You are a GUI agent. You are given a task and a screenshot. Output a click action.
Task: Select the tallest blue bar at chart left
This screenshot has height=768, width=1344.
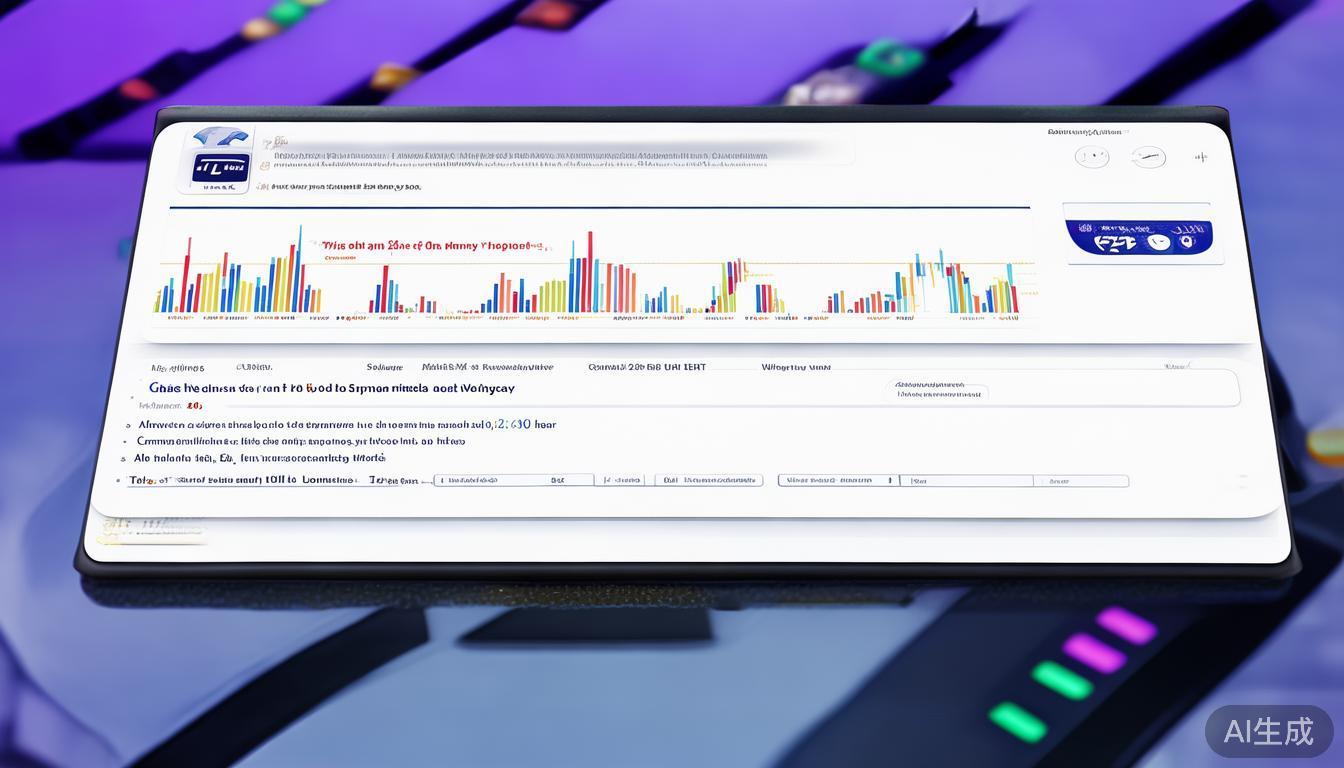point(298,270)
